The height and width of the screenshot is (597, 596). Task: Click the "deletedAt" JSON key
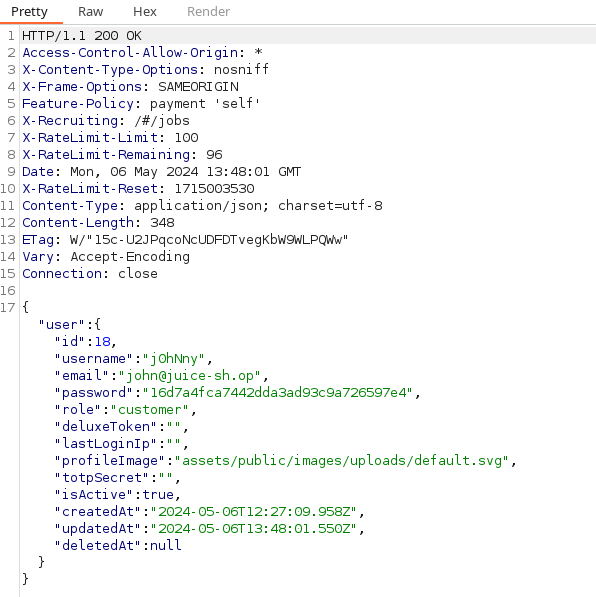point(97,546)
